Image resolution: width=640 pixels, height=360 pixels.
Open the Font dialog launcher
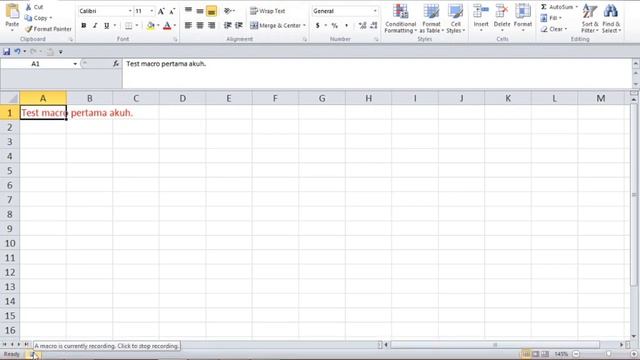pyautogui.click(x=175, y=40)
